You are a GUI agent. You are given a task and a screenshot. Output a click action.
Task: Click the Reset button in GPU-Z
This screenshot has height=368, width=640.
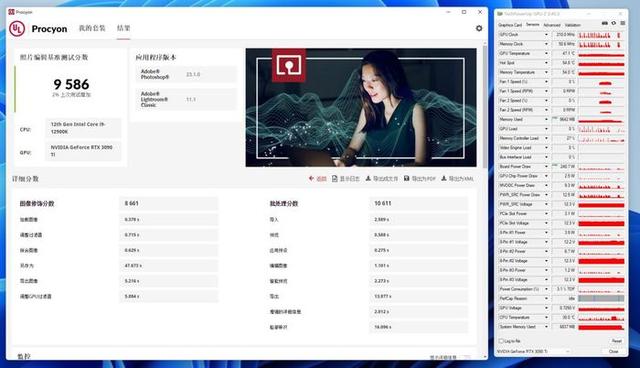(x=616, y=341)
